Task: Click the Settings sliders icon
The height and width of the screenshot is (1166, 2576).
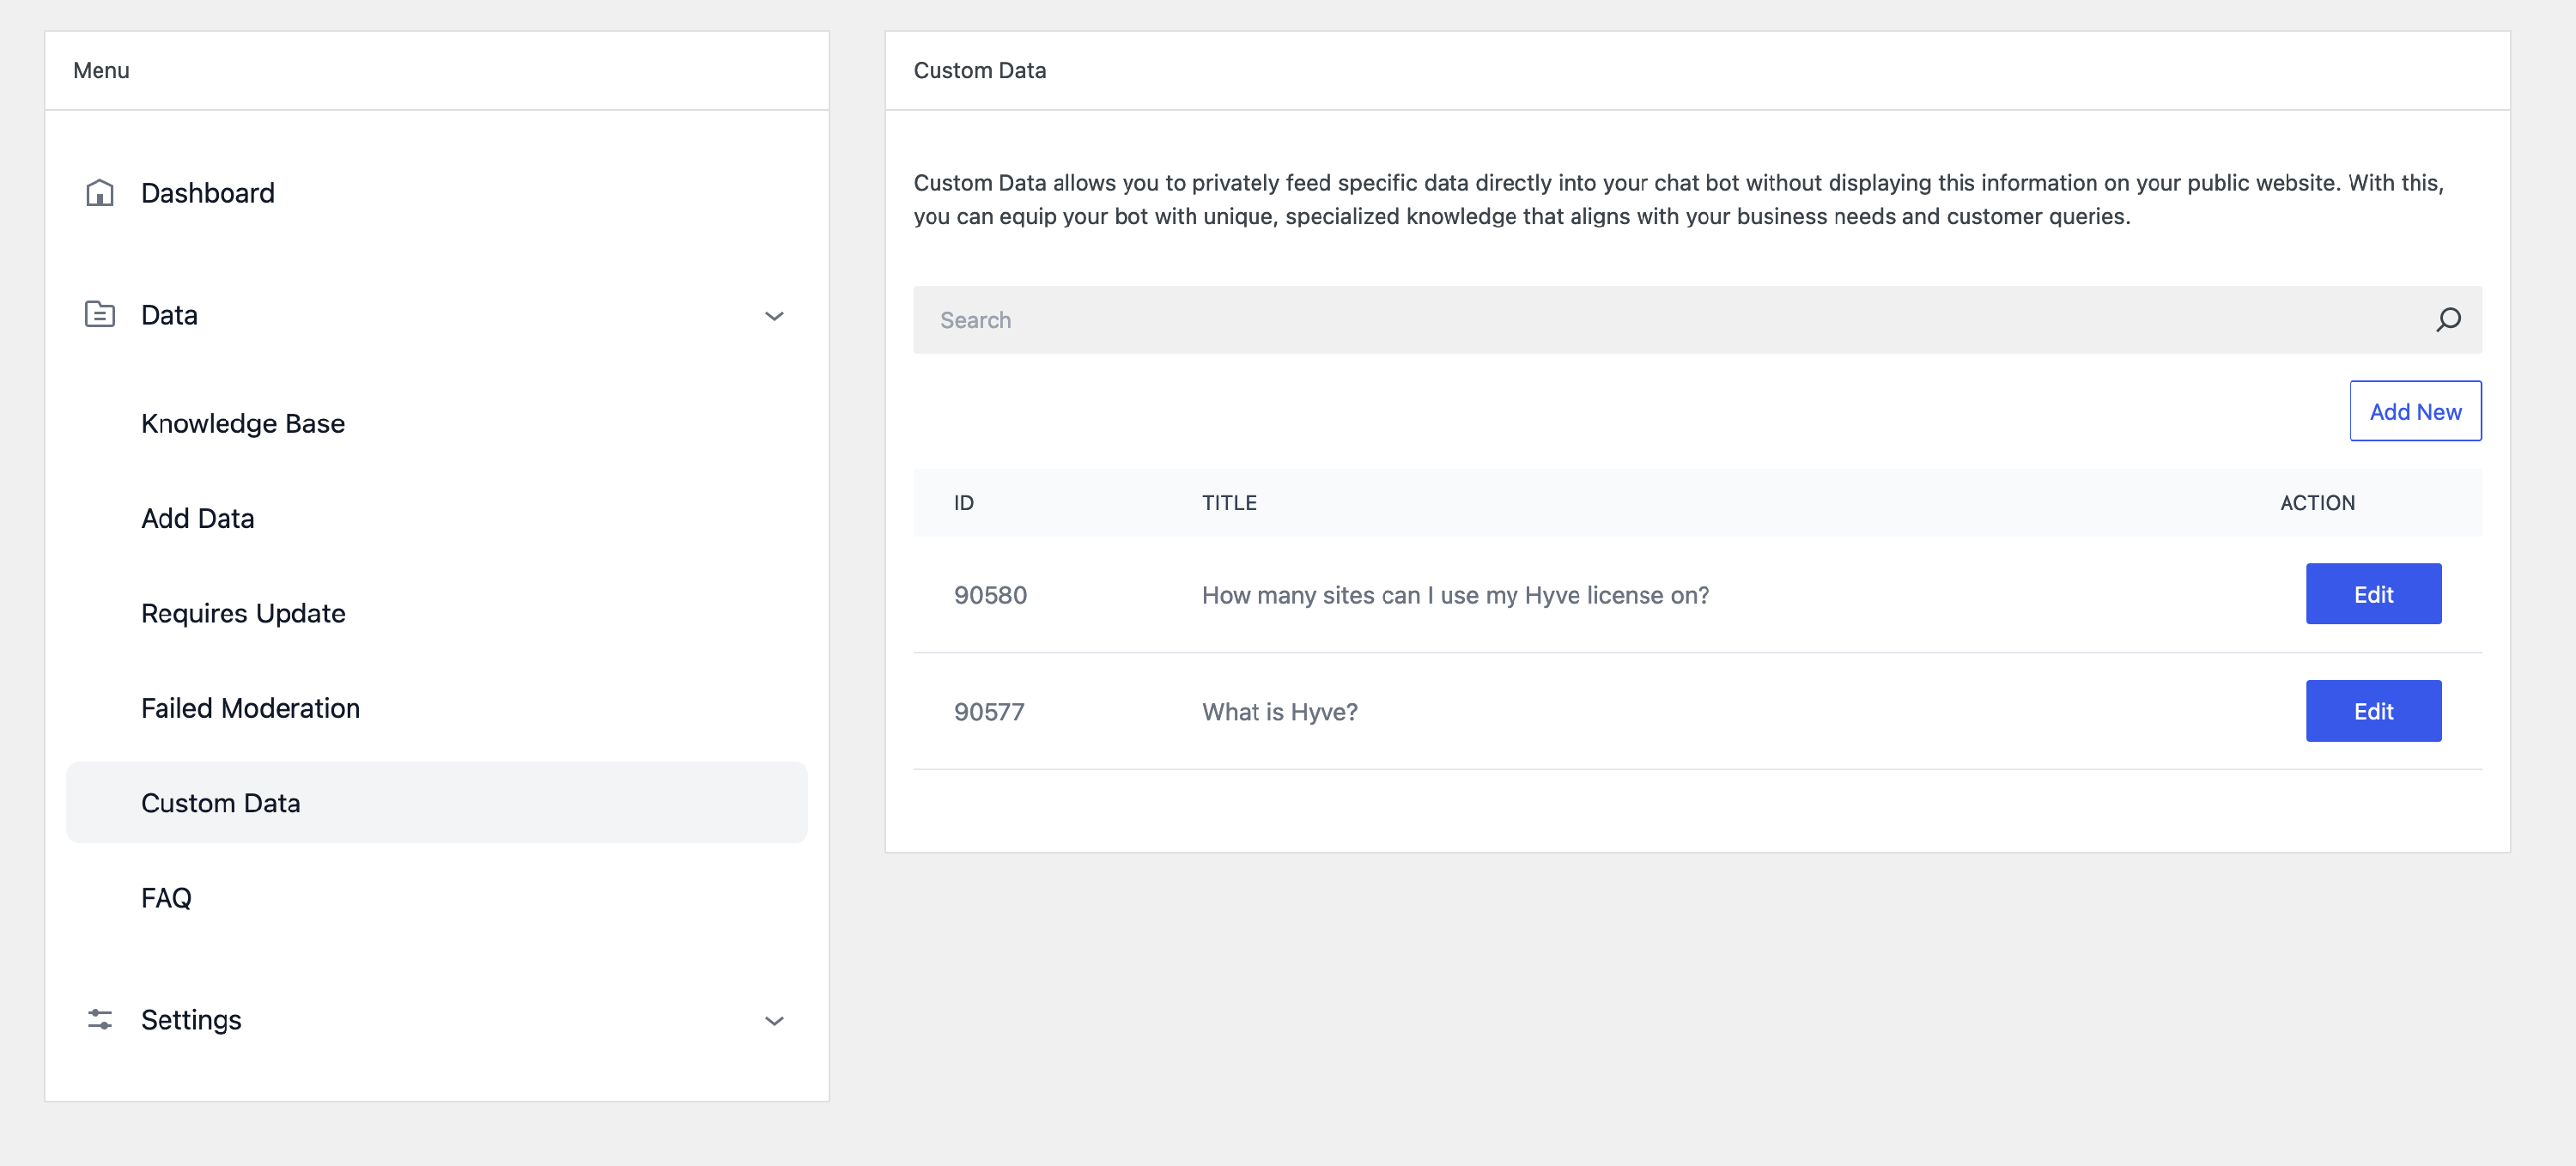Action: (99, 1019)
